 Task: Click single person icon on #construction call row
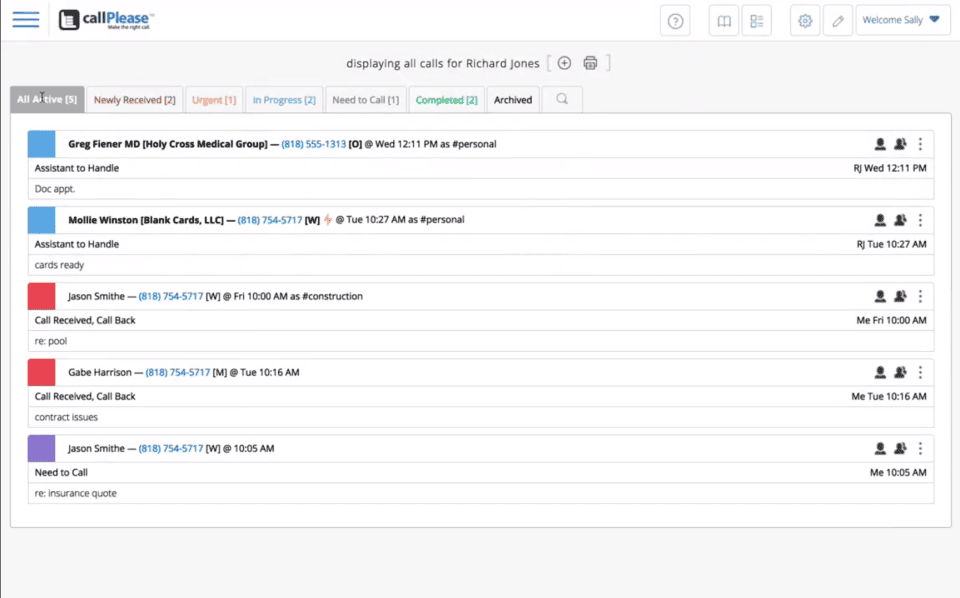click(x=880, y=296)
